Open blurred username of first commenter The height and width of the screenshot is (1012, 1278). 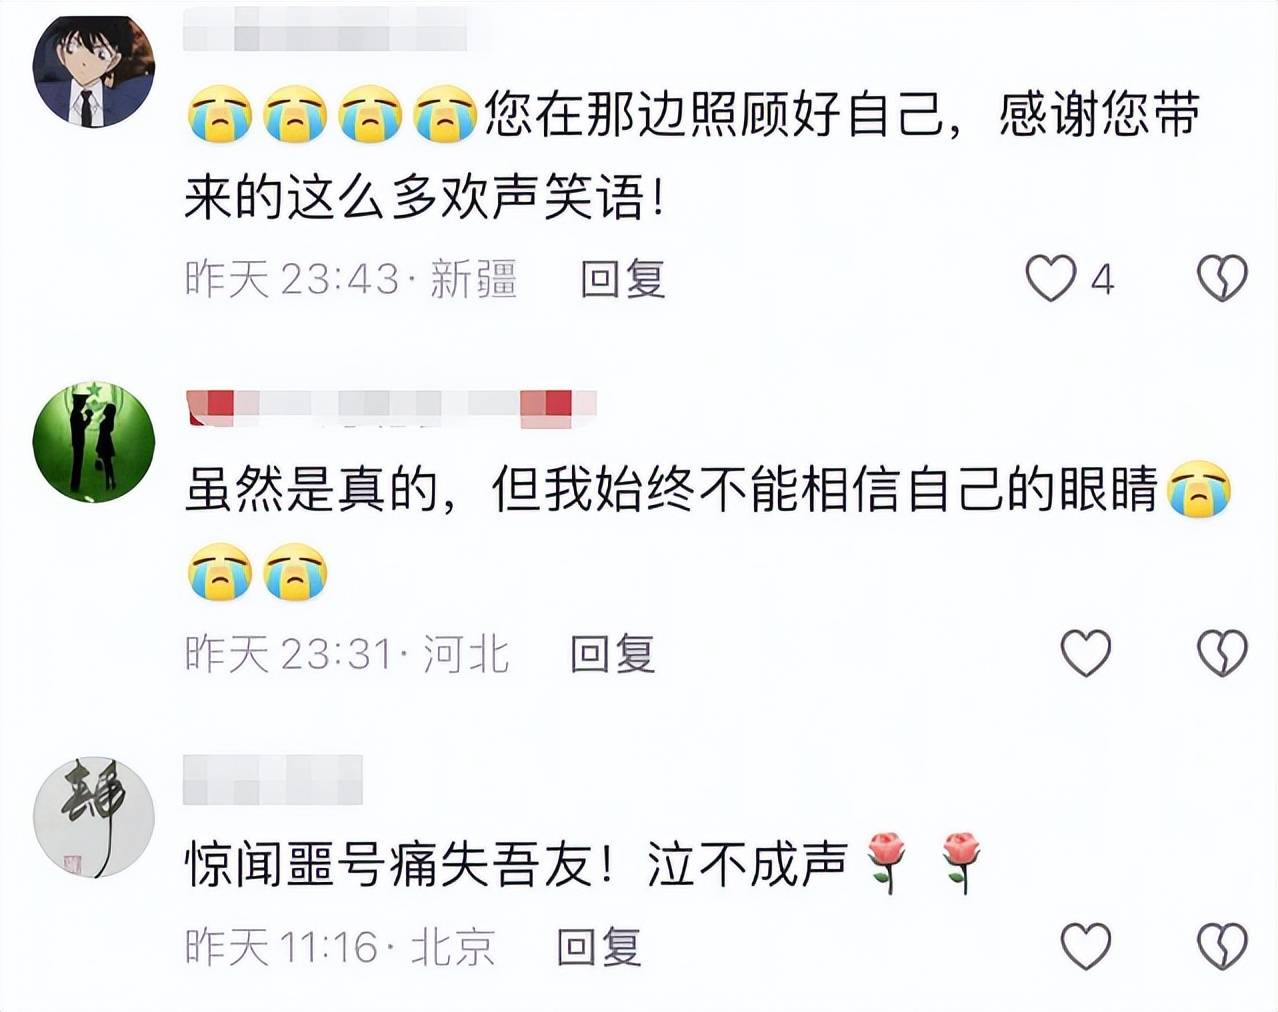(326, 29)
